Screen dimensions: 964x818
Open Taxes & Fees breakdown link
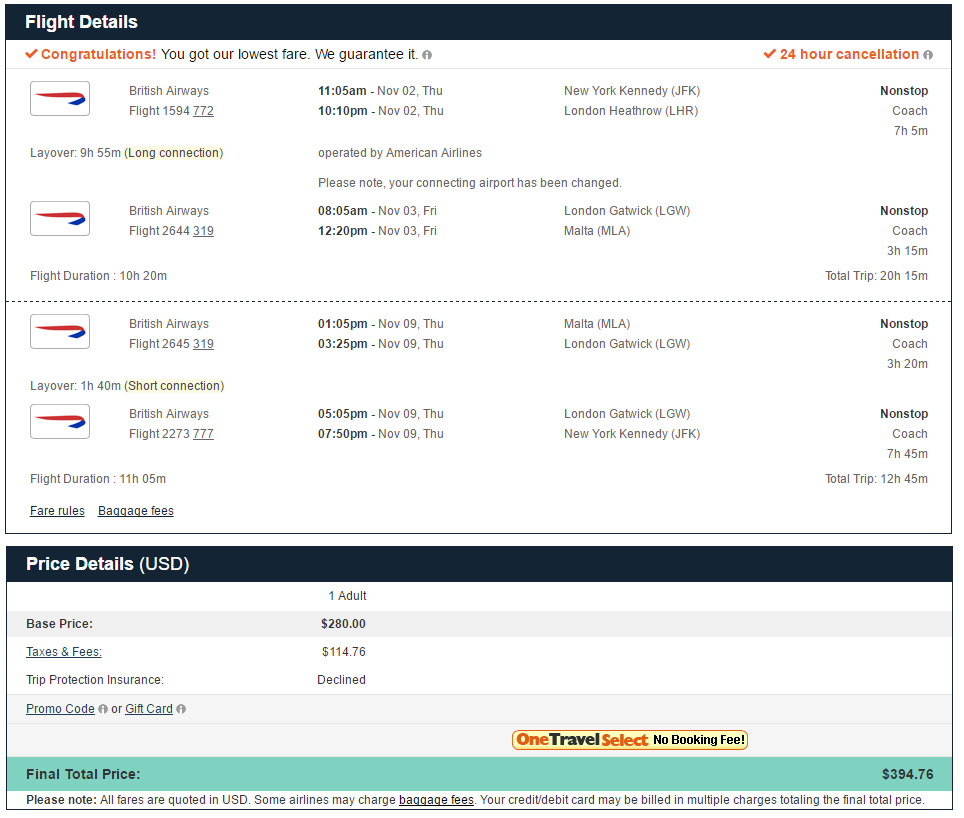[64, 651]
